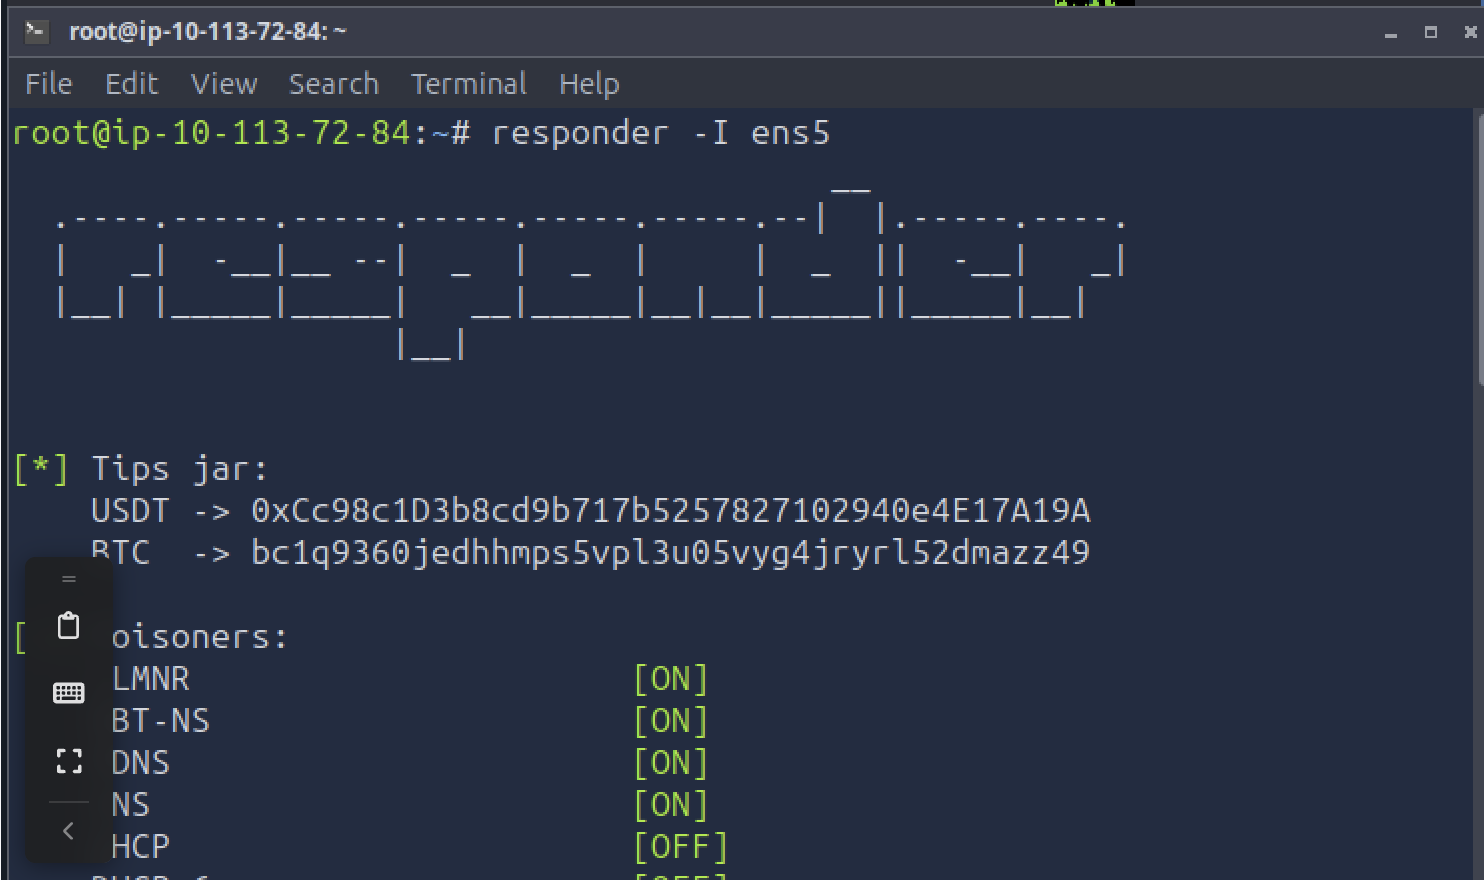The height and width of the screenshot is (880, 1484).
Task: Show the on-screen keyboard icon
Action: [x=68, y=693]
